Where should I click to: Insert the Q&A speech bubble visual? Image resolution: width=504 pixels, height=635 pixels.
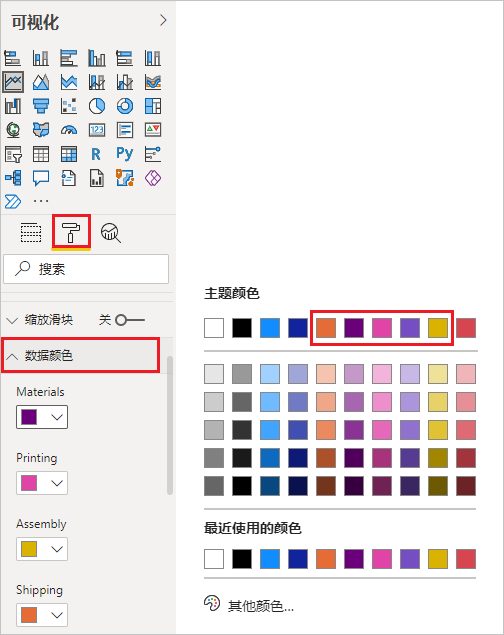[x=41, y=178]
